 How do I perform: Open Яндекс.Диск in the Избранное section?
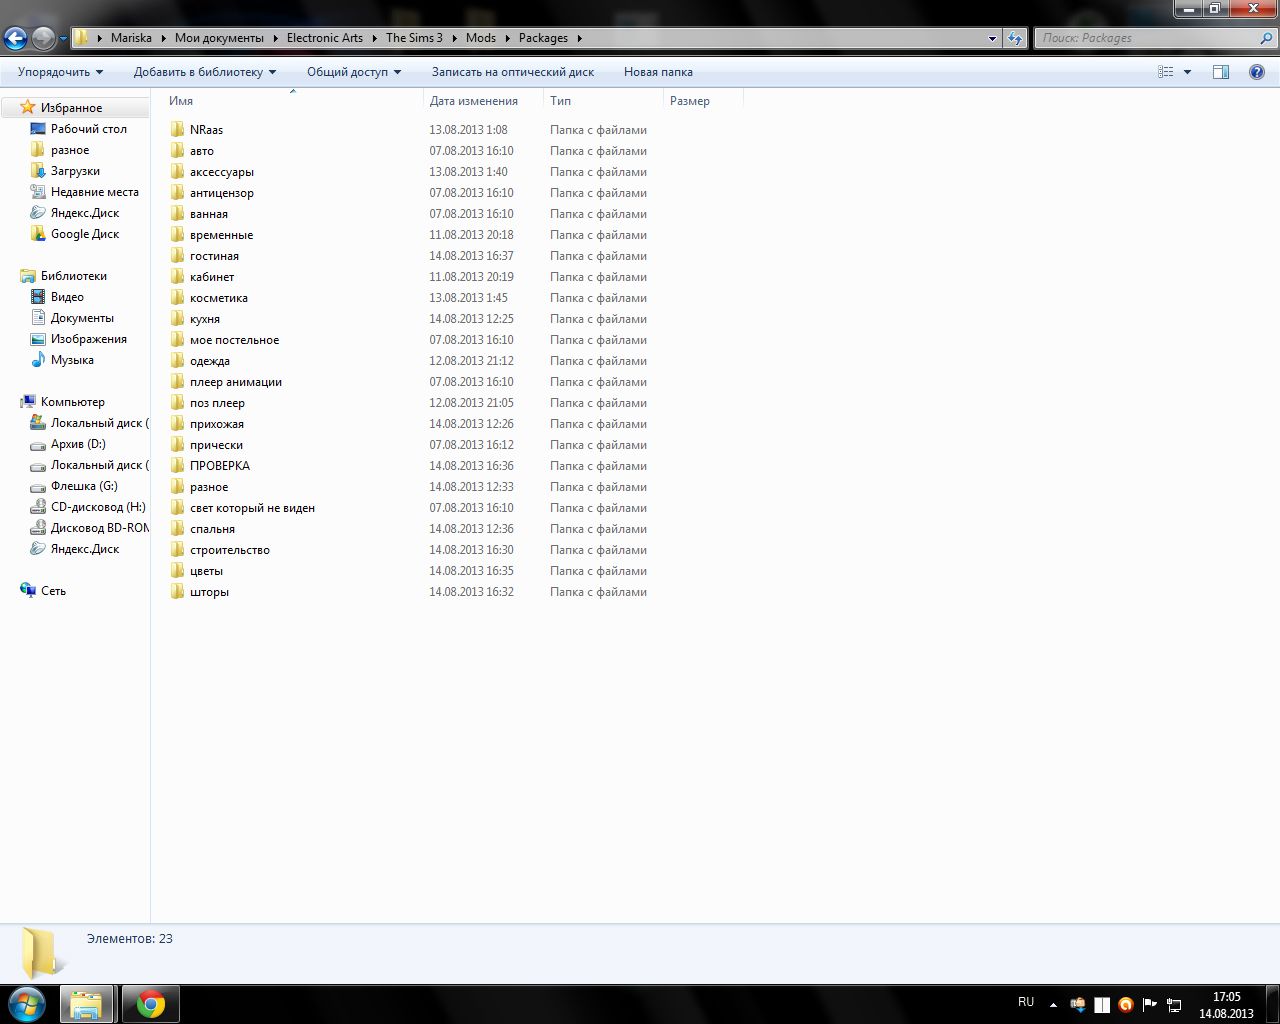coord(84,213)
